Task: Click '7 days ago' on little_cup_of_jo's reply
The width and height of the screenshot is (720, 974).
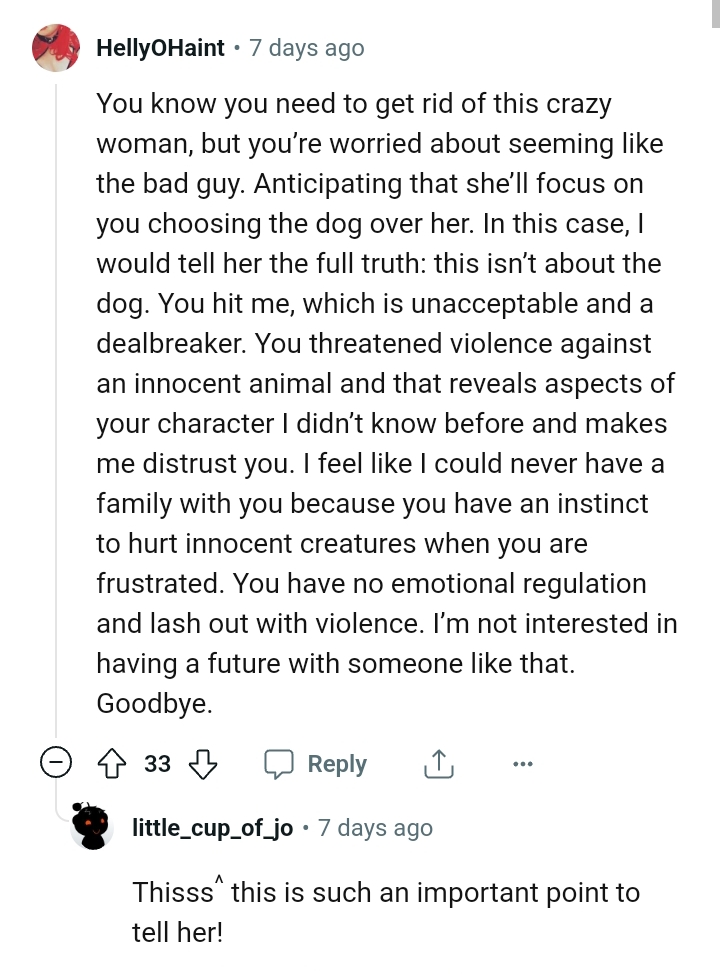Action: pyautogui.click(x=374, y=827)
